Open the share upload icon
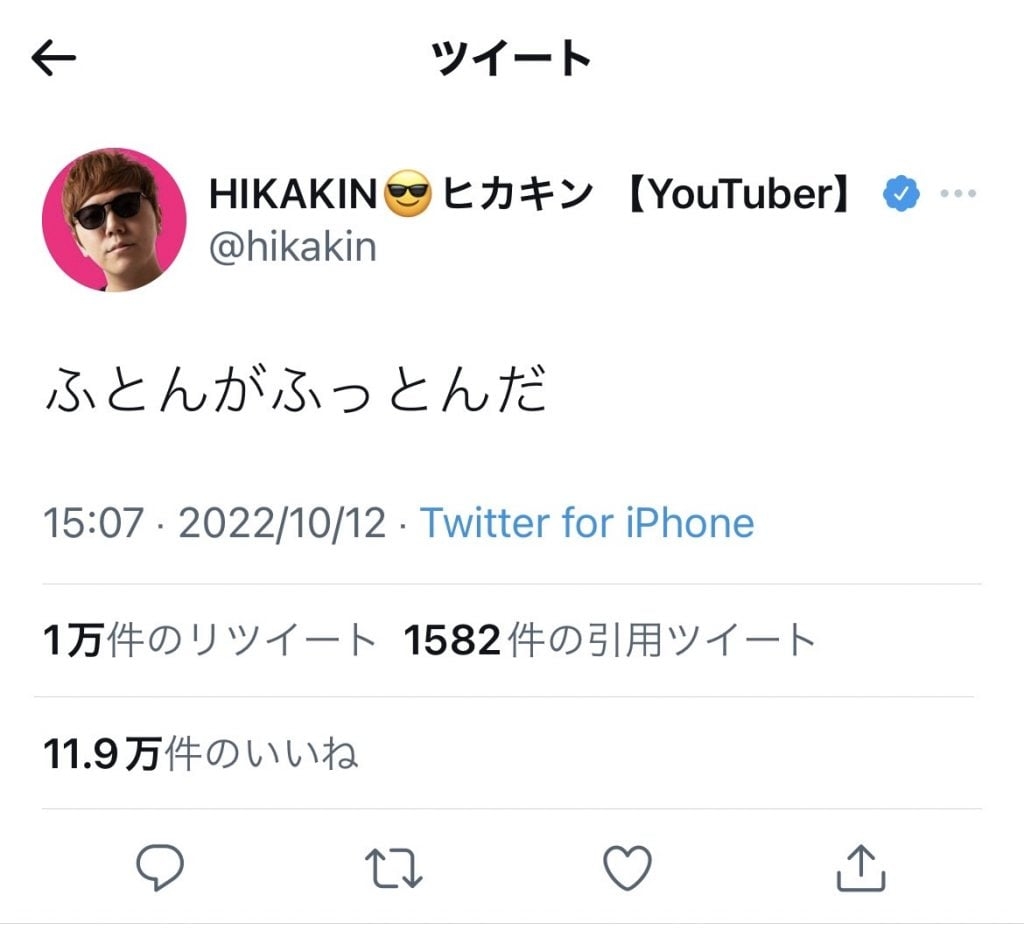This screenshot has width=1024, height=930. point(861,868)
